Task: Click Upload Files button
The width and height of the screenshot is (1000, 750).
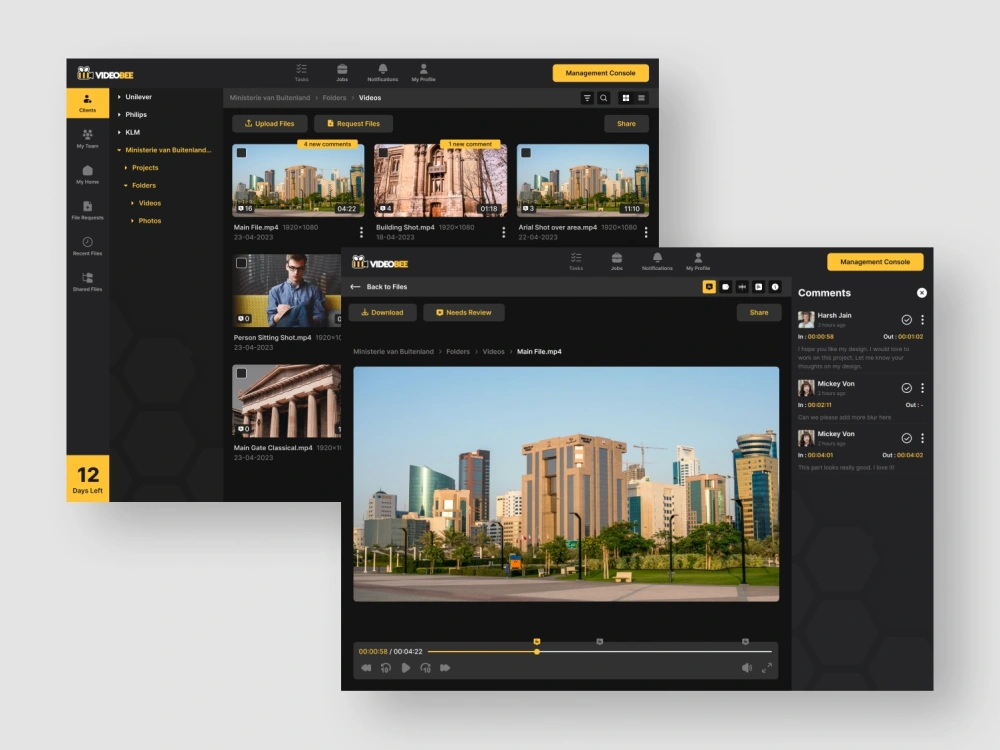Action: click(x=270, y=124)
